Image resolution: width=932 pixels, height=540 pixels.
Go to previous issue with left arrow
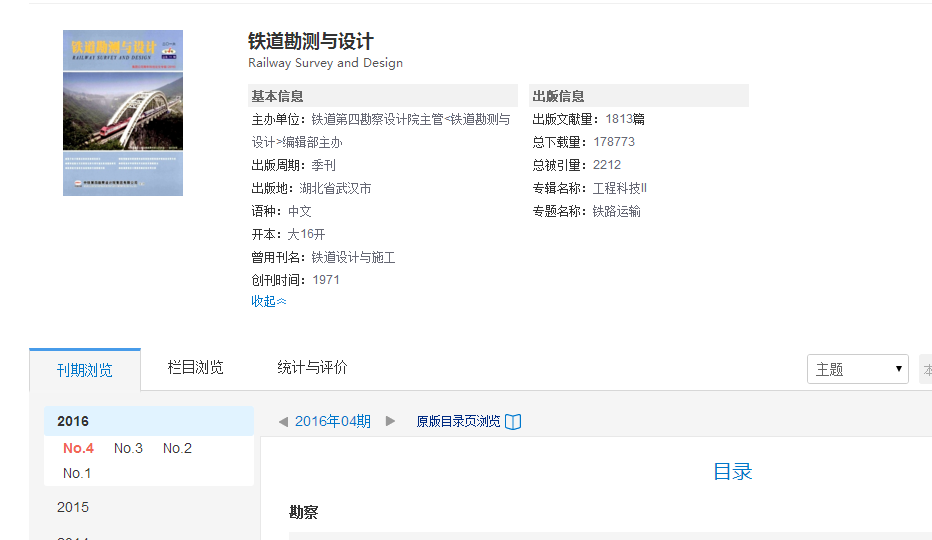[284, 422]
